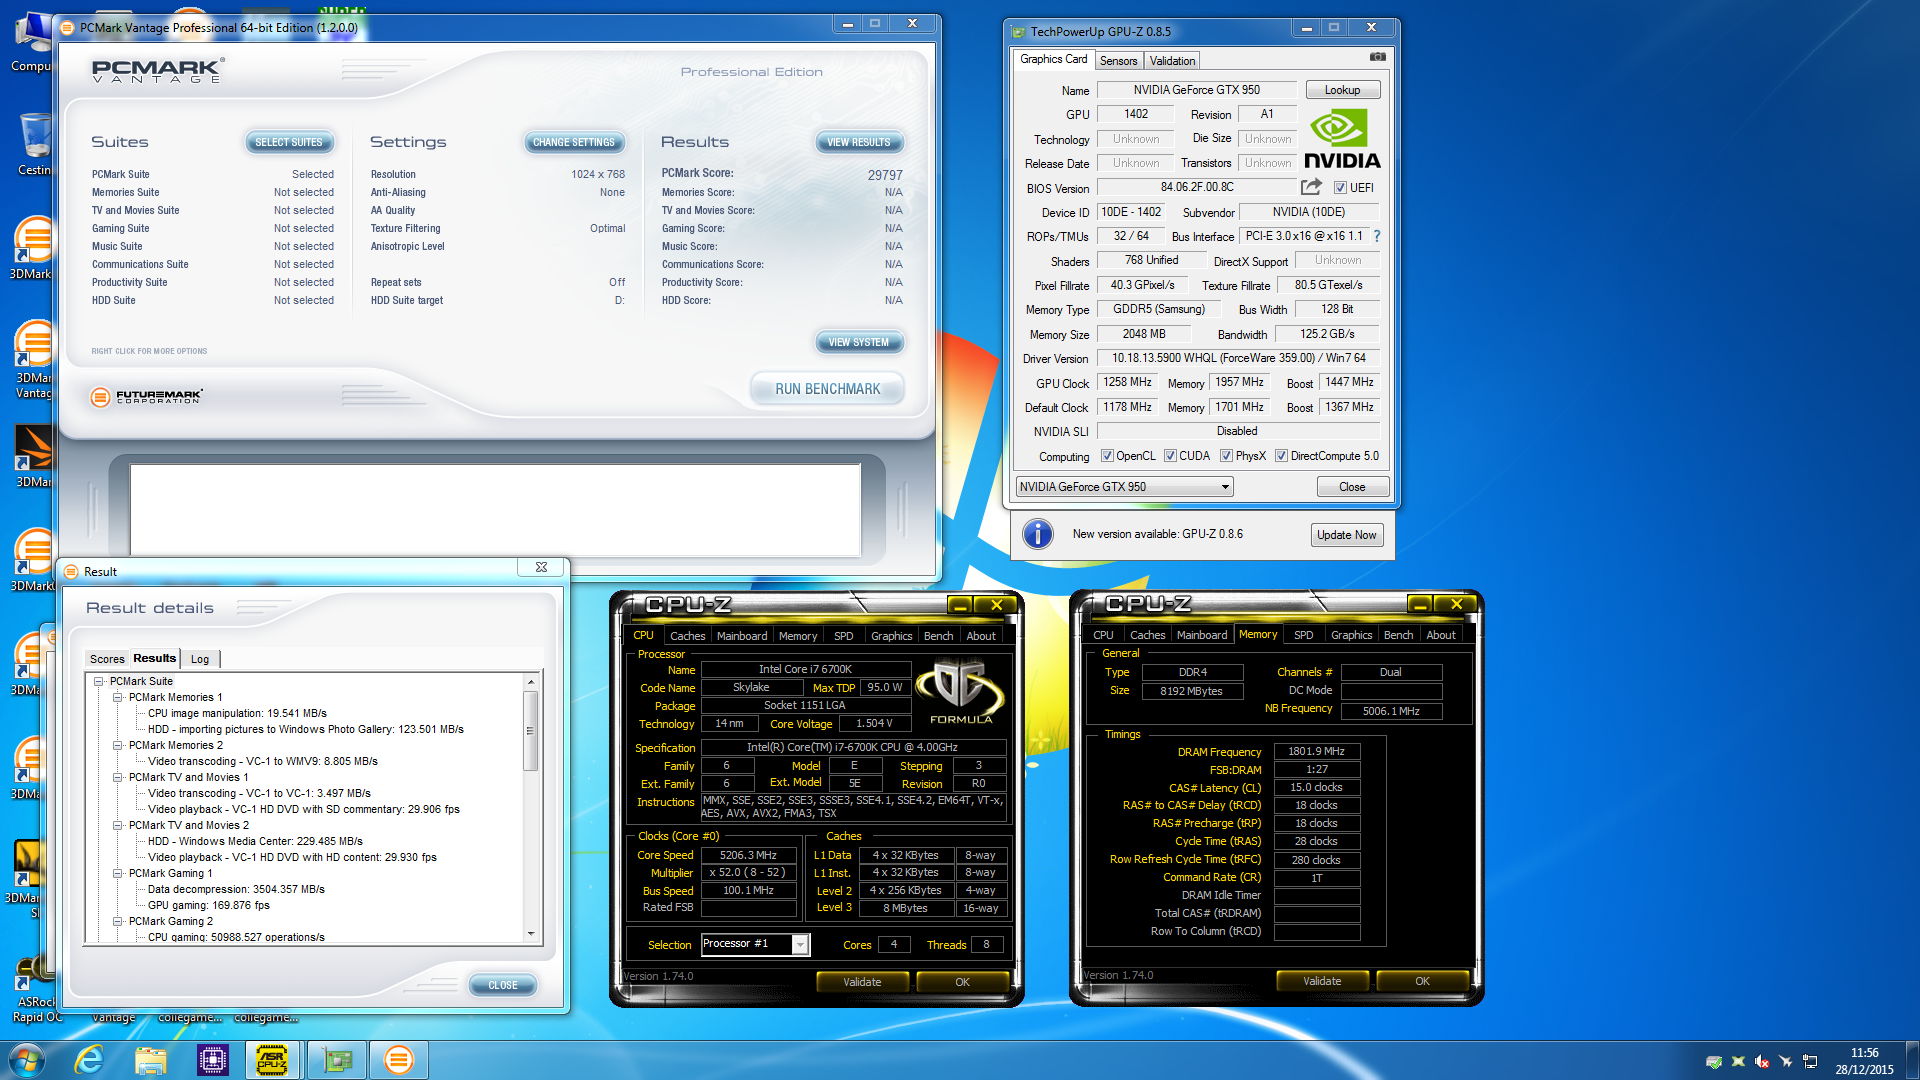This screenshot has width=1920, height=1080.
Task: Switch to GPU-Z graphics card taskbar icon
Action: 337,1060
